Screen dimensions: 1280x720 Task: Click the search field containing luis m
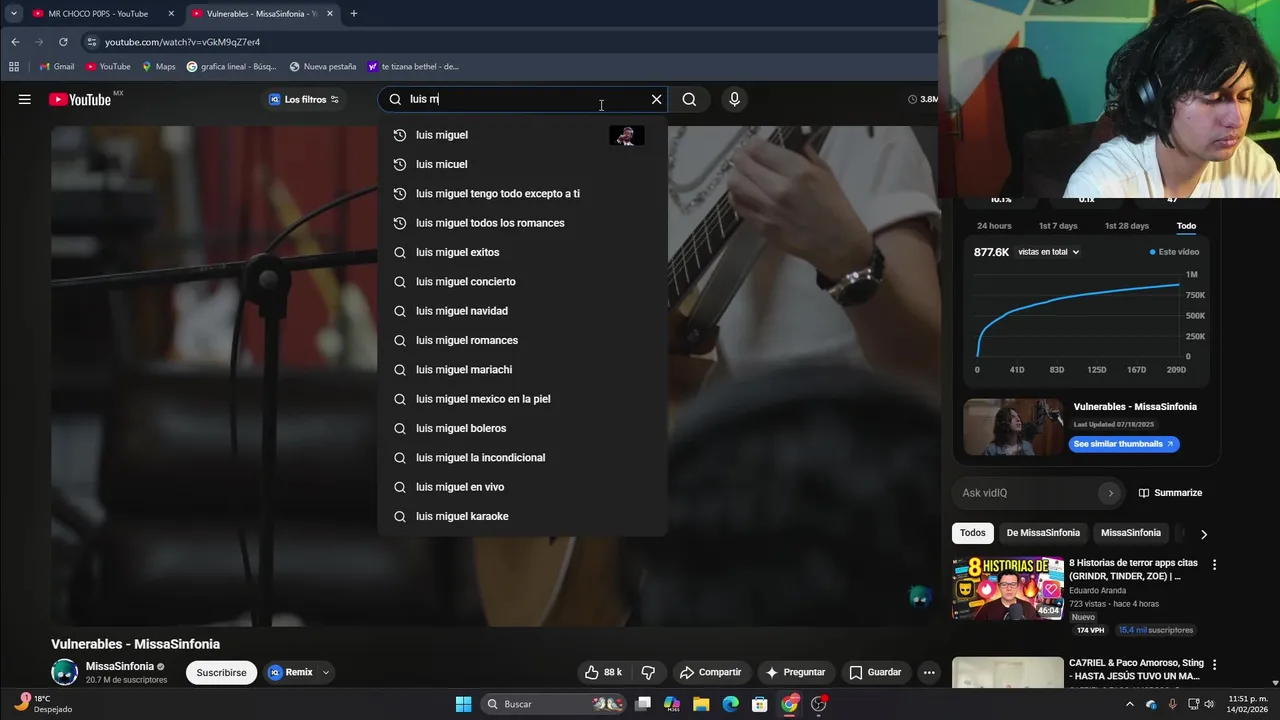coord(525,99)
